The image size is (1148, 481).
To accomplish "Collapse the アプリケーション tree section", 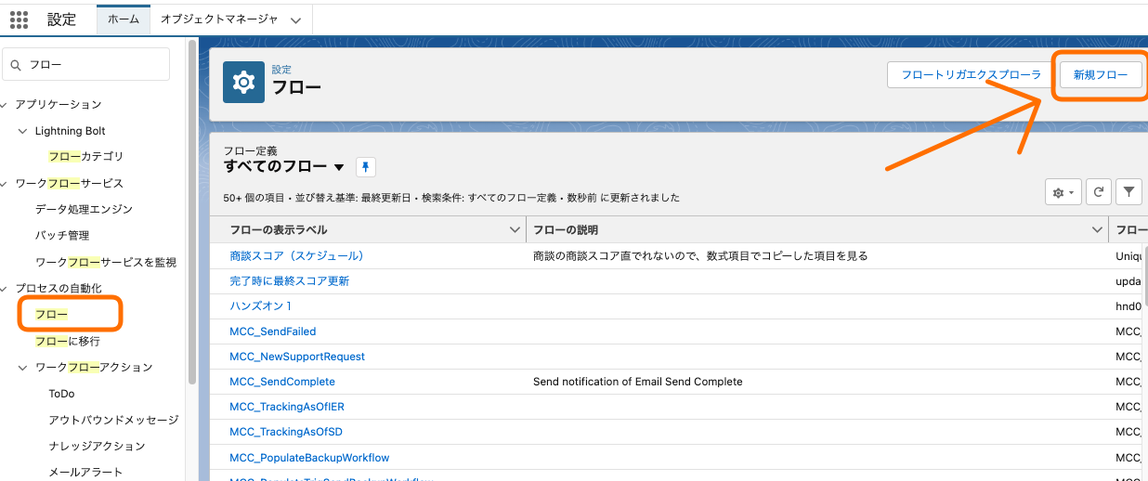I will (x=4, y=105).
